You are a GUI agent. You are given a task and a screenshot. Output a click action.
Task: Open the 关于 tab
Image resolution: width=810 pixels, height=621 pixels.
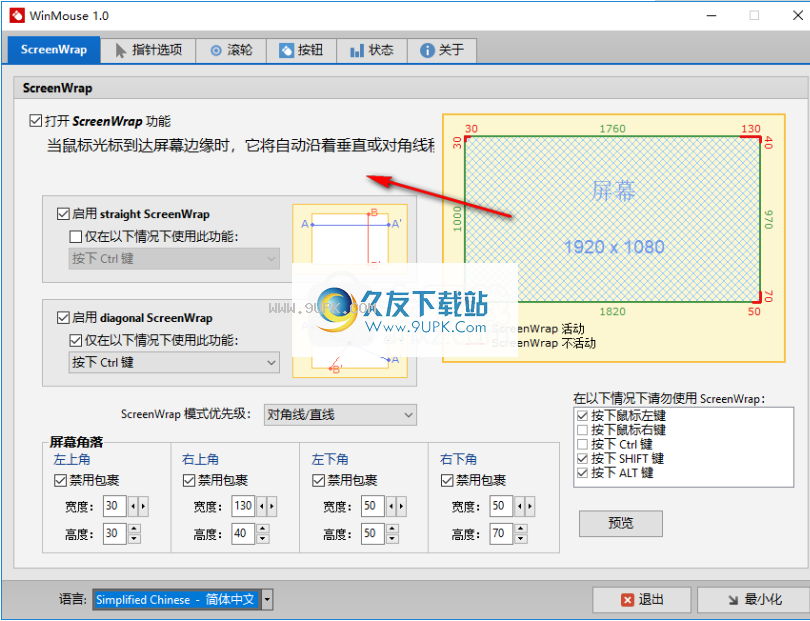tap(442, 50)
